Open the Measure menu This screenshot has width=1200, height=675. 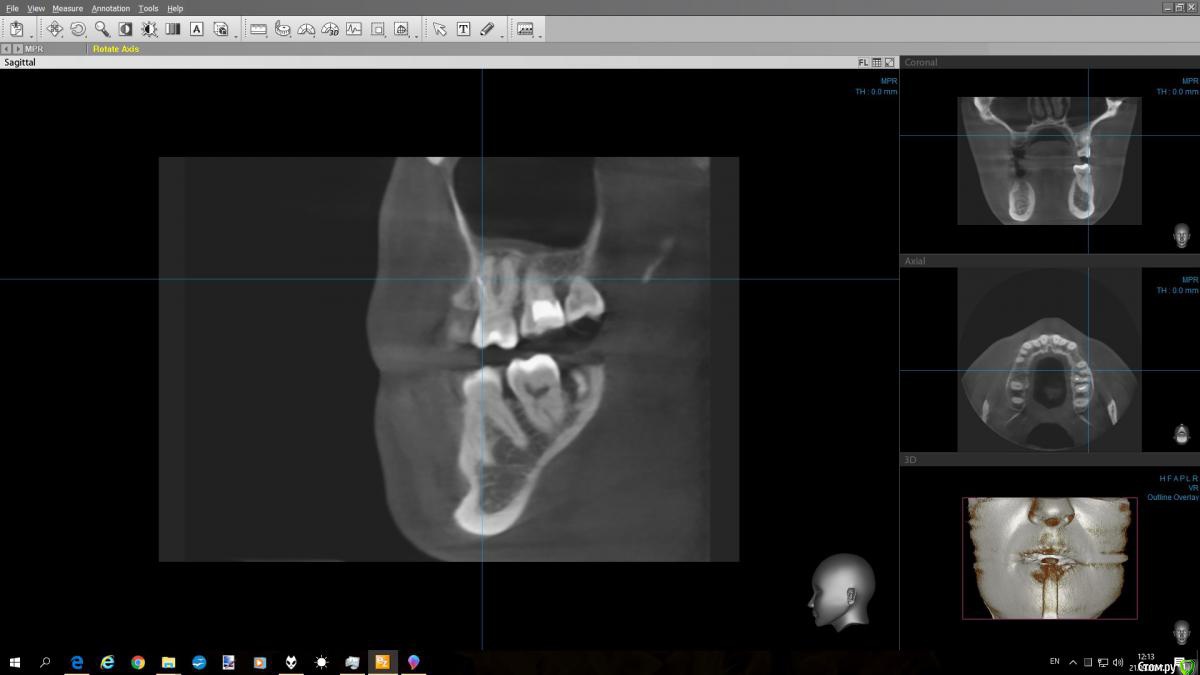point(67,8)
